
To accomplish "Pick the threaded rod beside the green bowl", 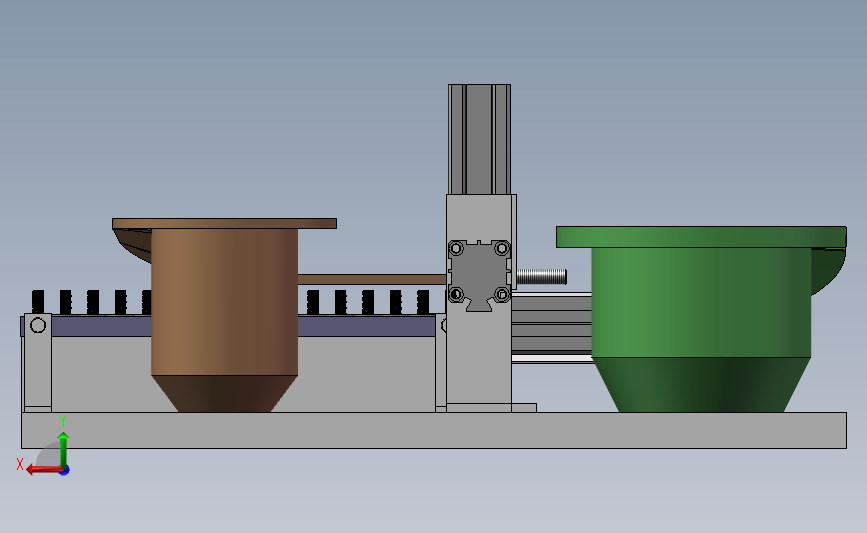I will [542, 276].
